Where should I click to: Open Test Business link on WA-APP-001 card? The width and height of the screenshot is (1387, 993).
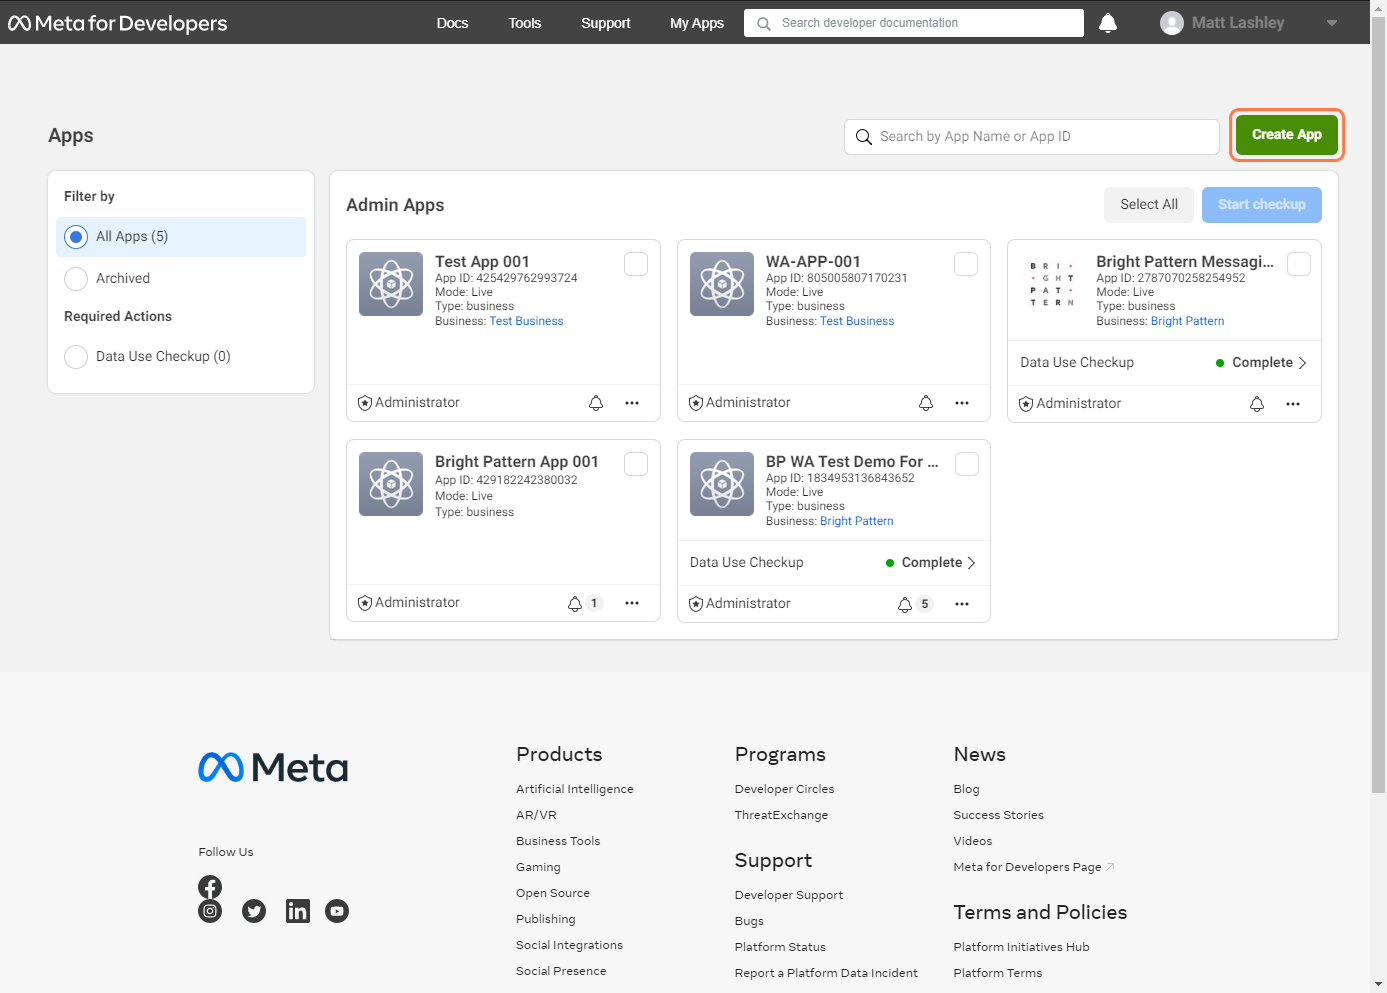pos(857,321)
